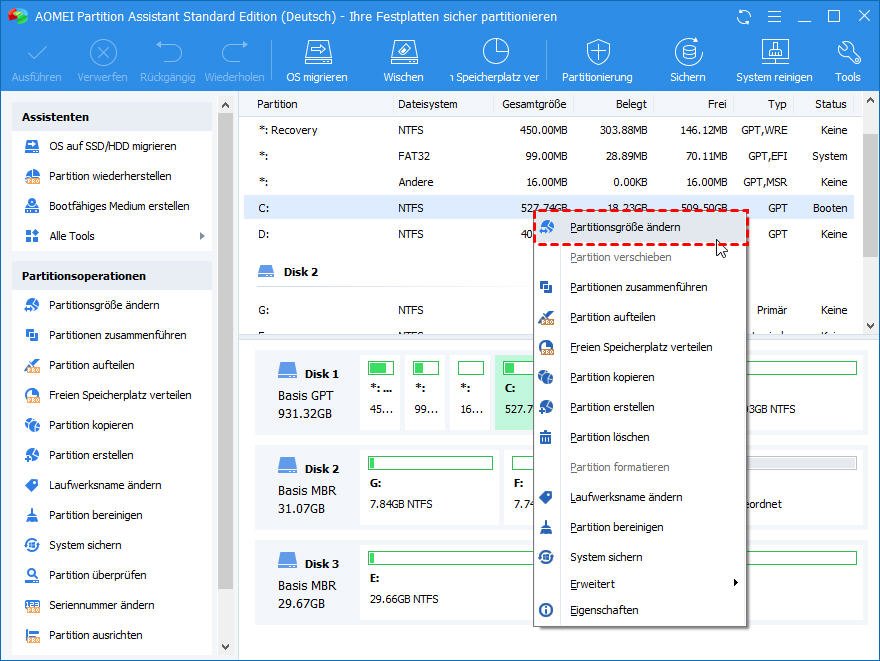Click the Partition column header
Image resolution: width=880 pixels, height=661 pixels.
point(277,104)
